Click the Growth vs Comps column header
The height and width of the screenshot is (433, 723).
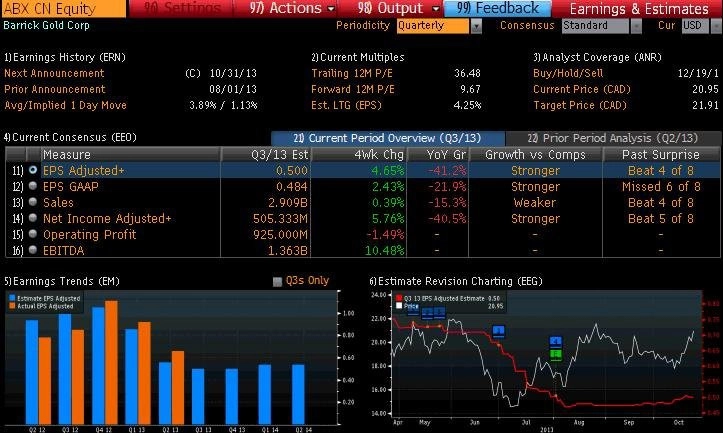pos(535,154)
